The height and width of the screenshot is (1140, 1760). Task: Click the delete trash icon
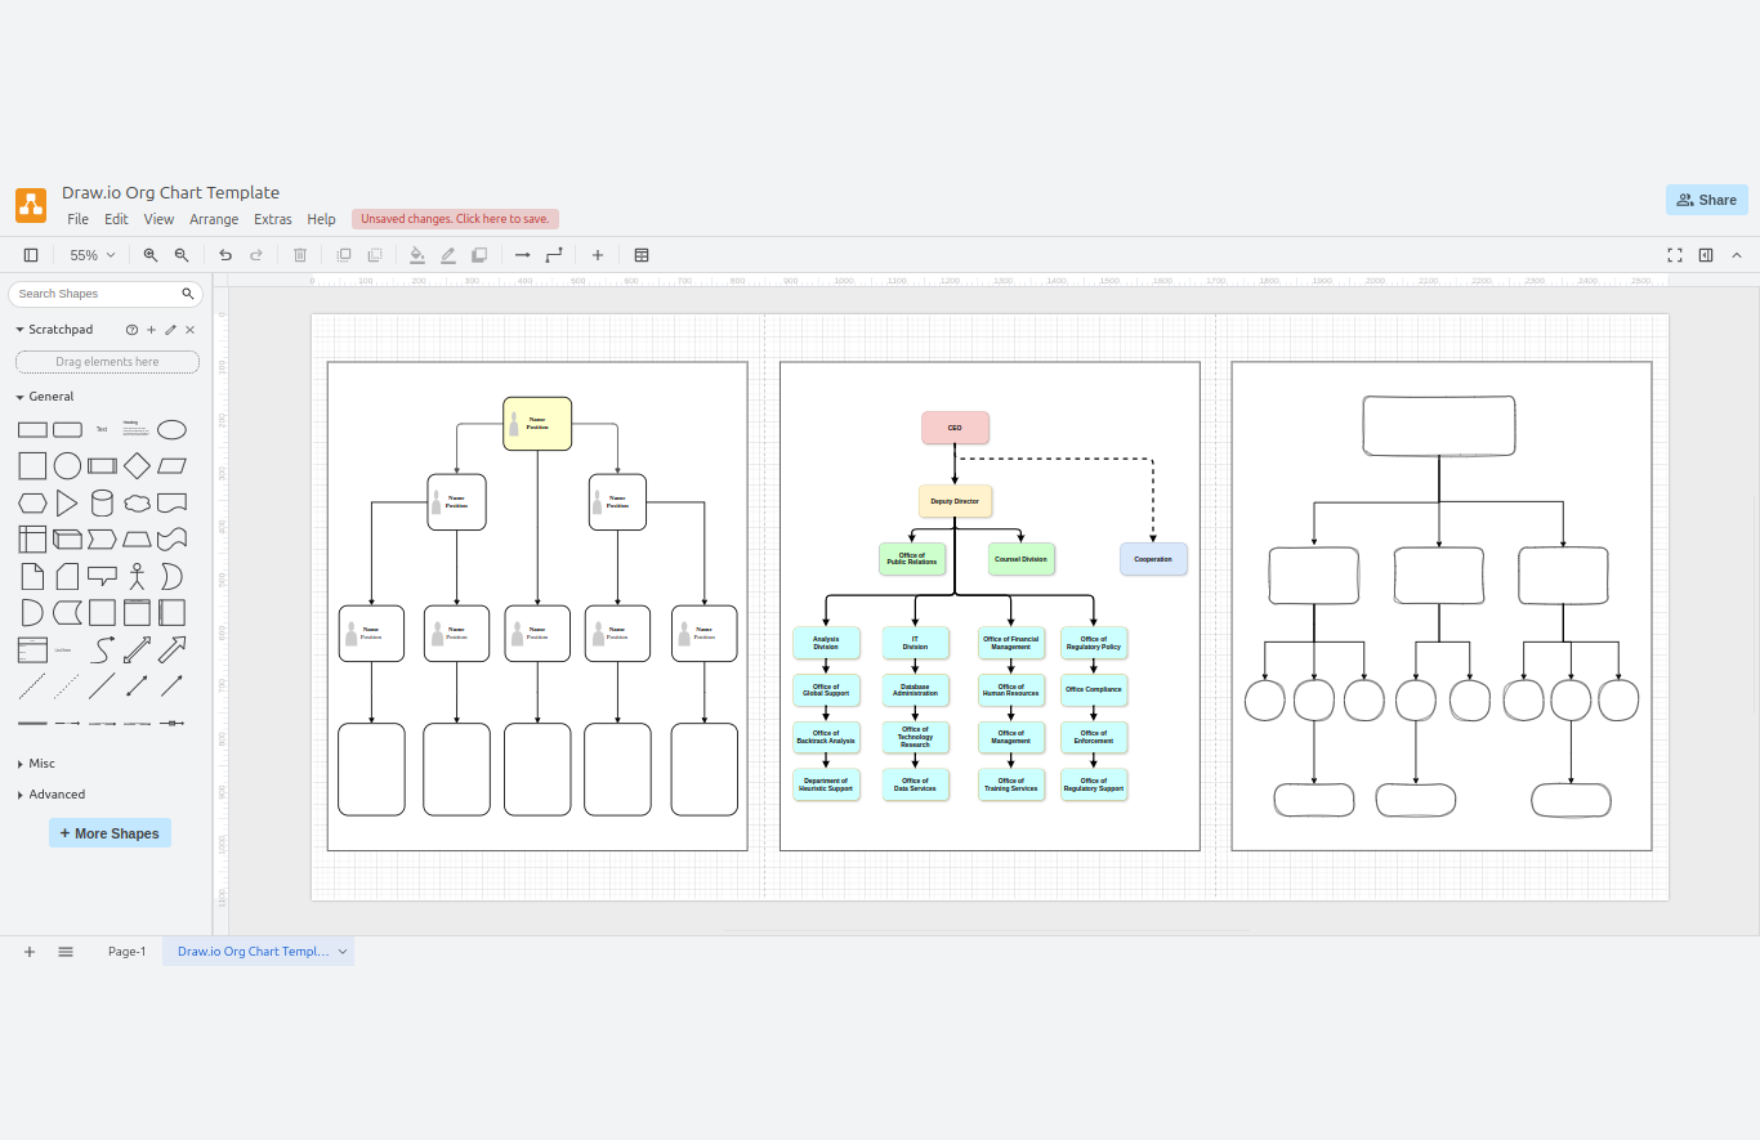point(300,255)
